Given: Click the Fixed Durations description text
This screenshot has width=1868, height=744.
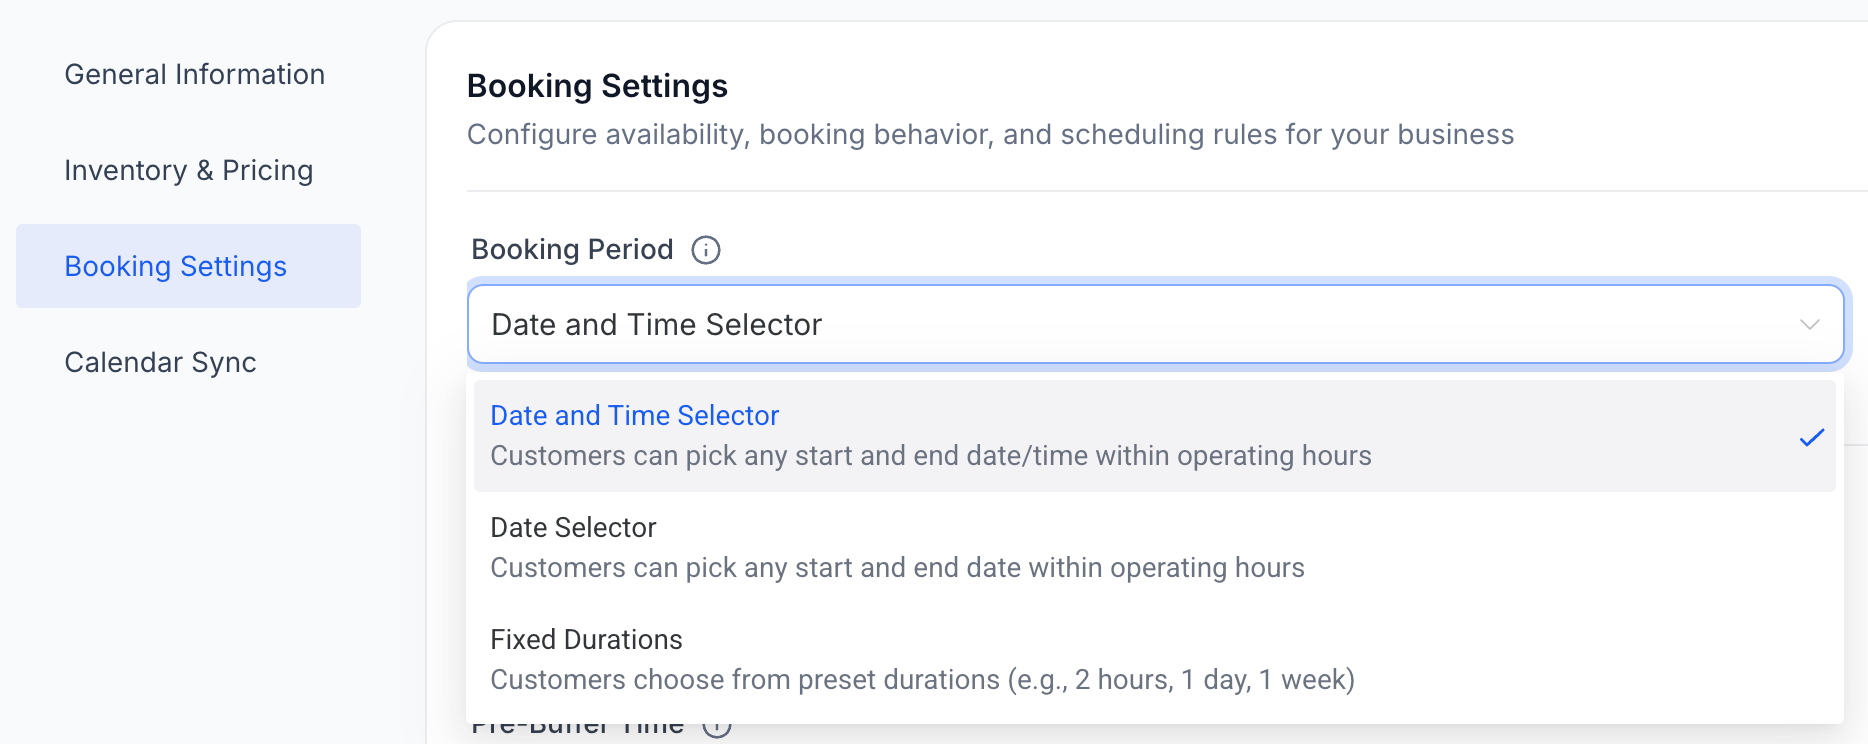Looking at the screenshot, I should click(x=922, y=680).
